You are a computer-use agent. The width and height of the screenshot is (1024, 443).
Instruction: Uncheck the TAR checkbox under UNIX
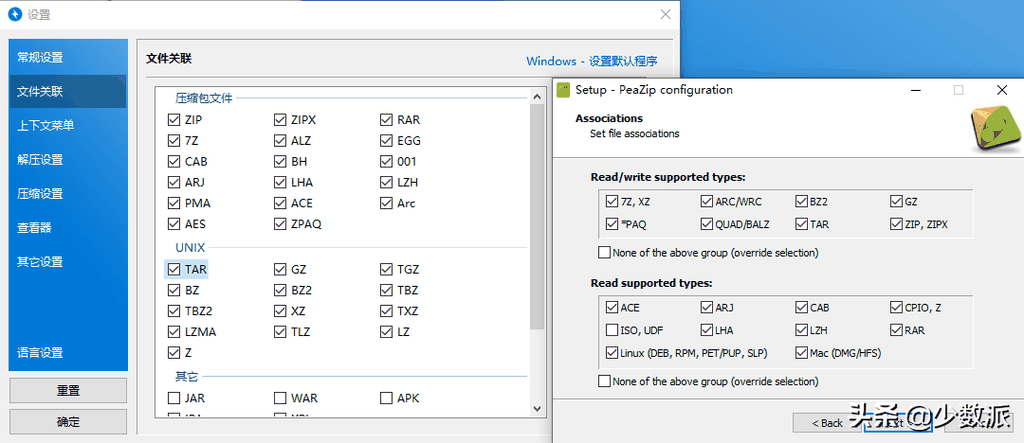coord(174,269)
